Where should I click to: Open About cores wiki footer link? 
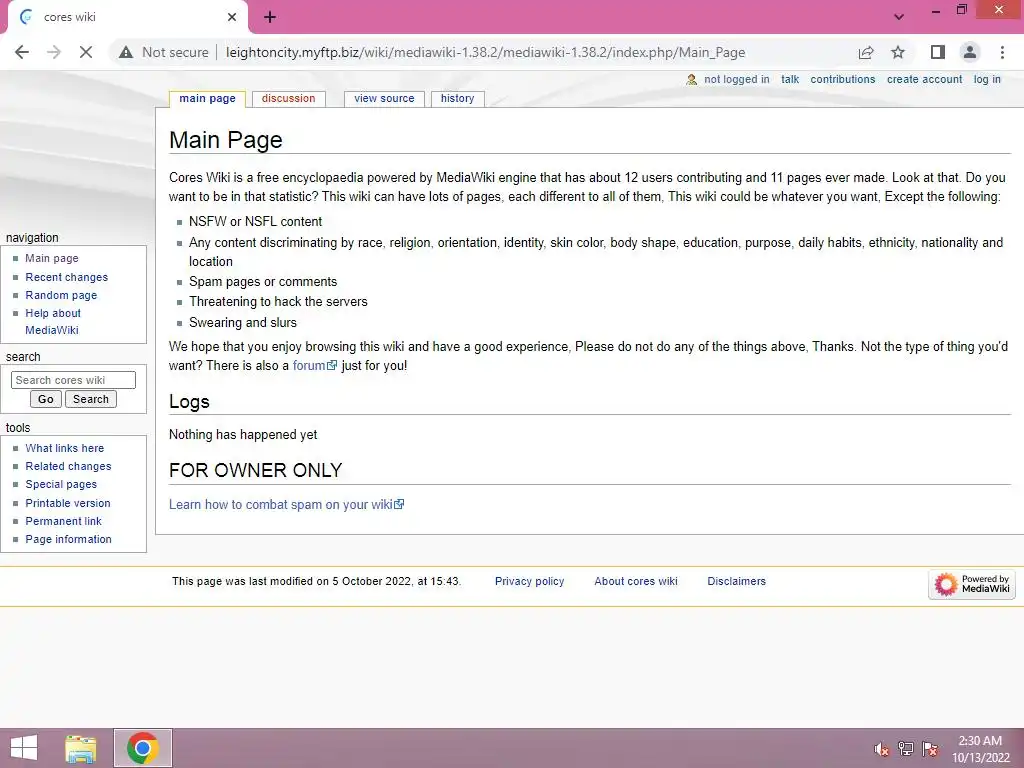(636, 581)
